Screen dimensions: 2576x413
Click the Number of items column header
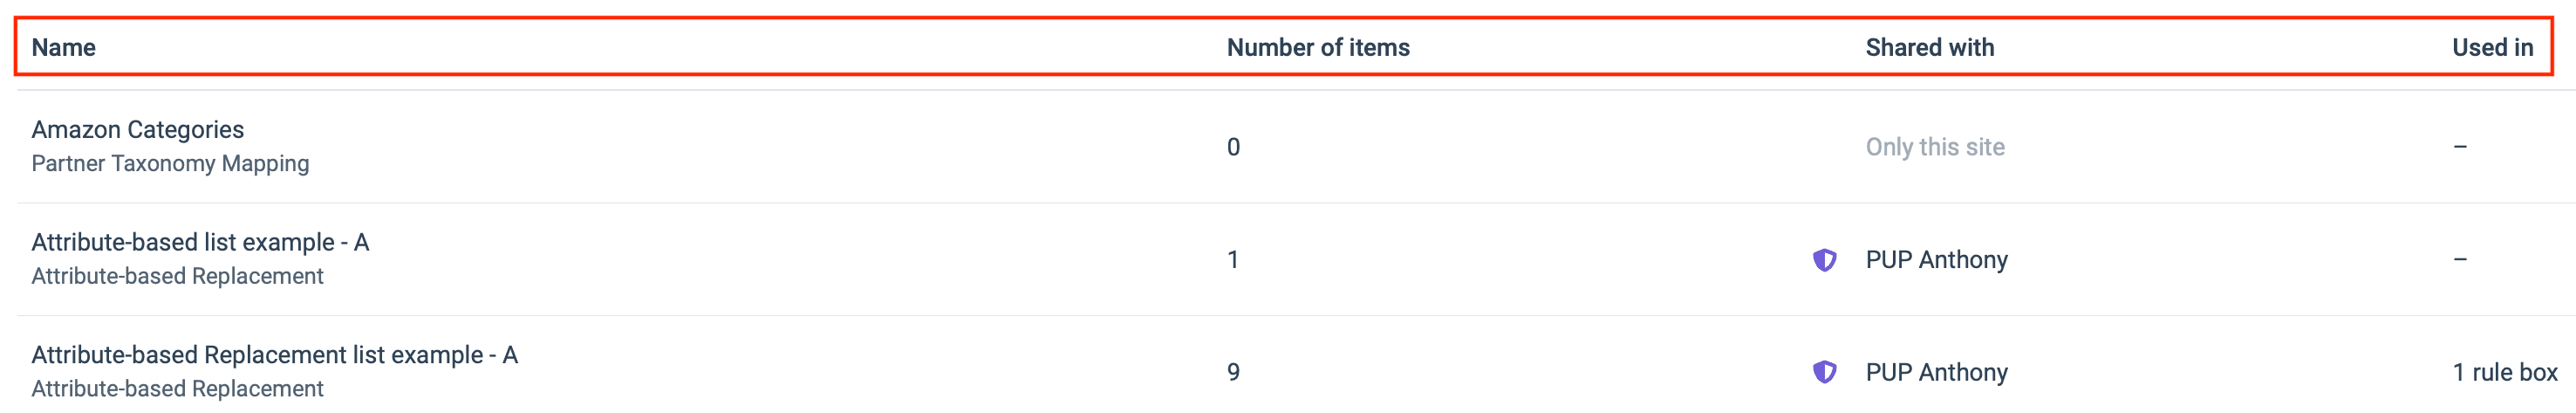[1317, 47]
